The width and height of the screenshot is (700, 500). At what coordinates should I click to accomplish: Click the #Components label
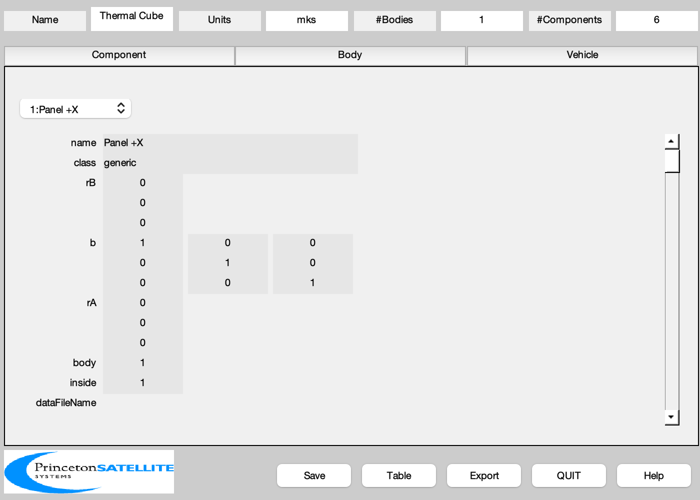click(x=570, y=21)
